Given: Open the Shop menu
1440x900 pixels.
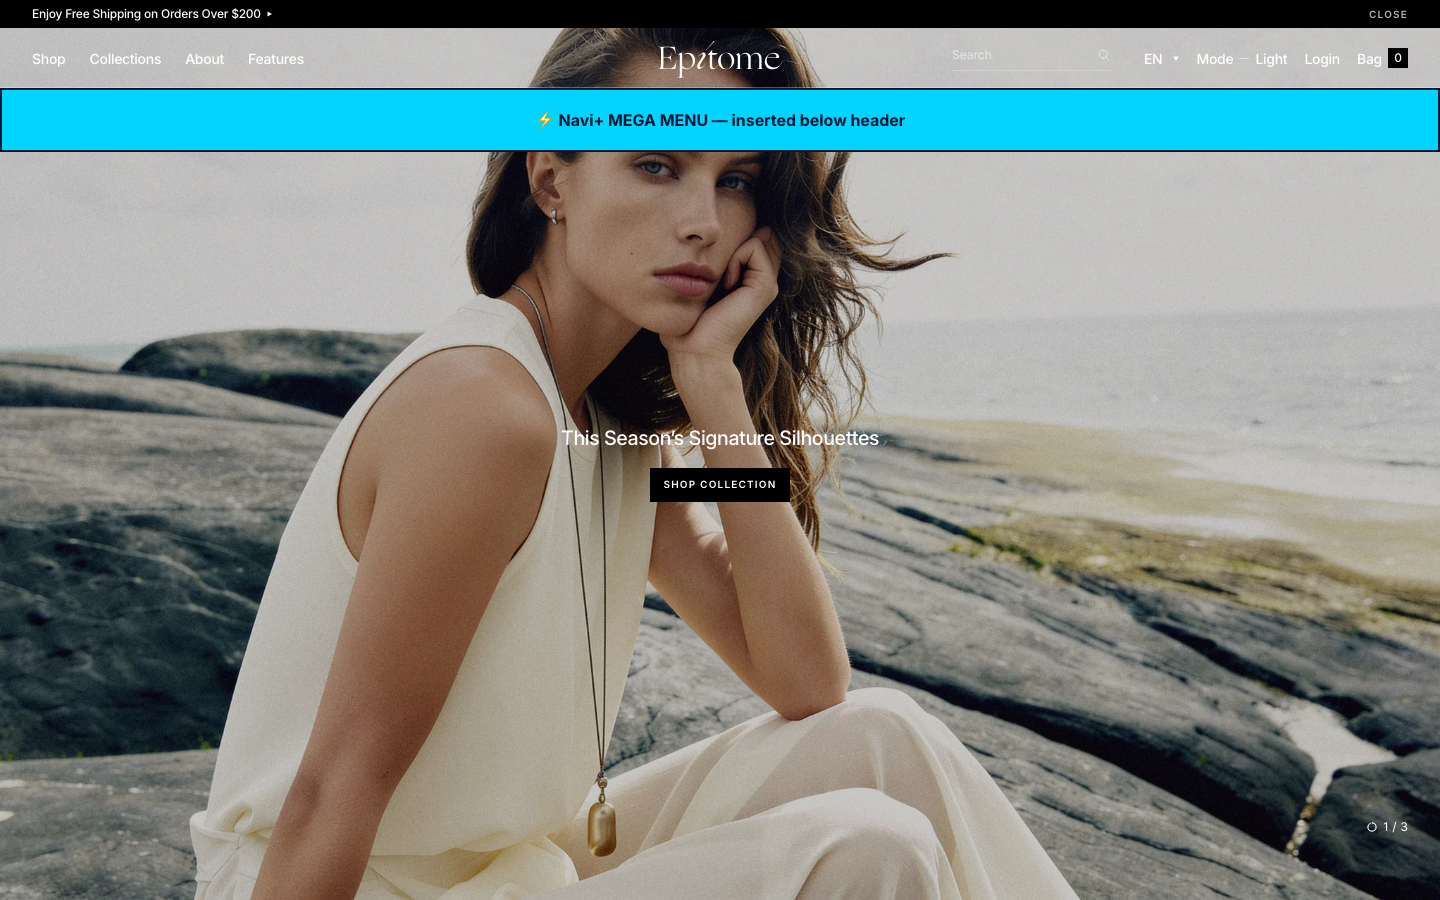Looking at the screenshot, I should point(48,59).
